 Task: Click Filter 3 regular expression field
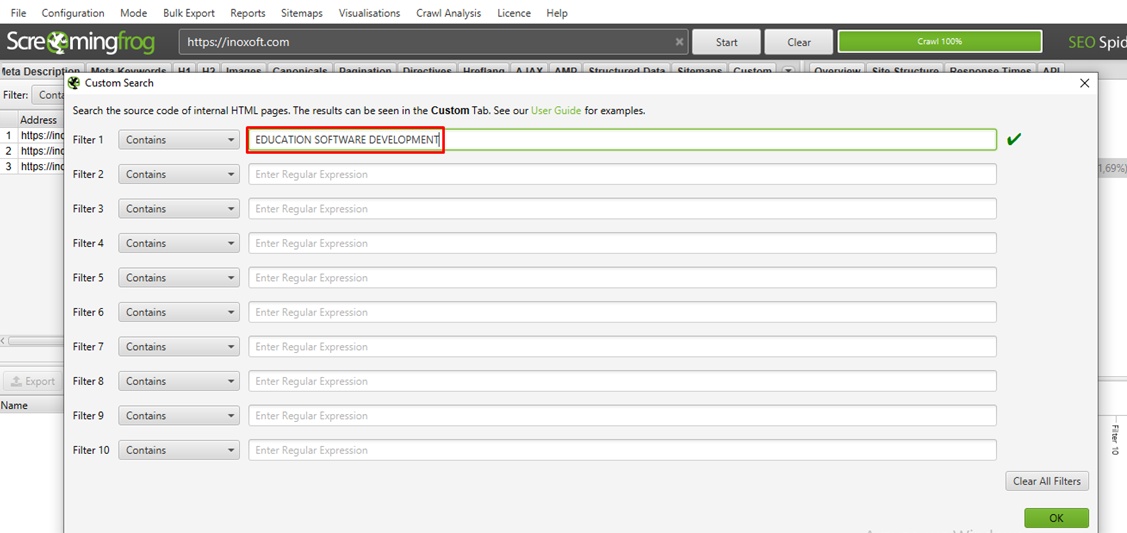pos(622,208)
